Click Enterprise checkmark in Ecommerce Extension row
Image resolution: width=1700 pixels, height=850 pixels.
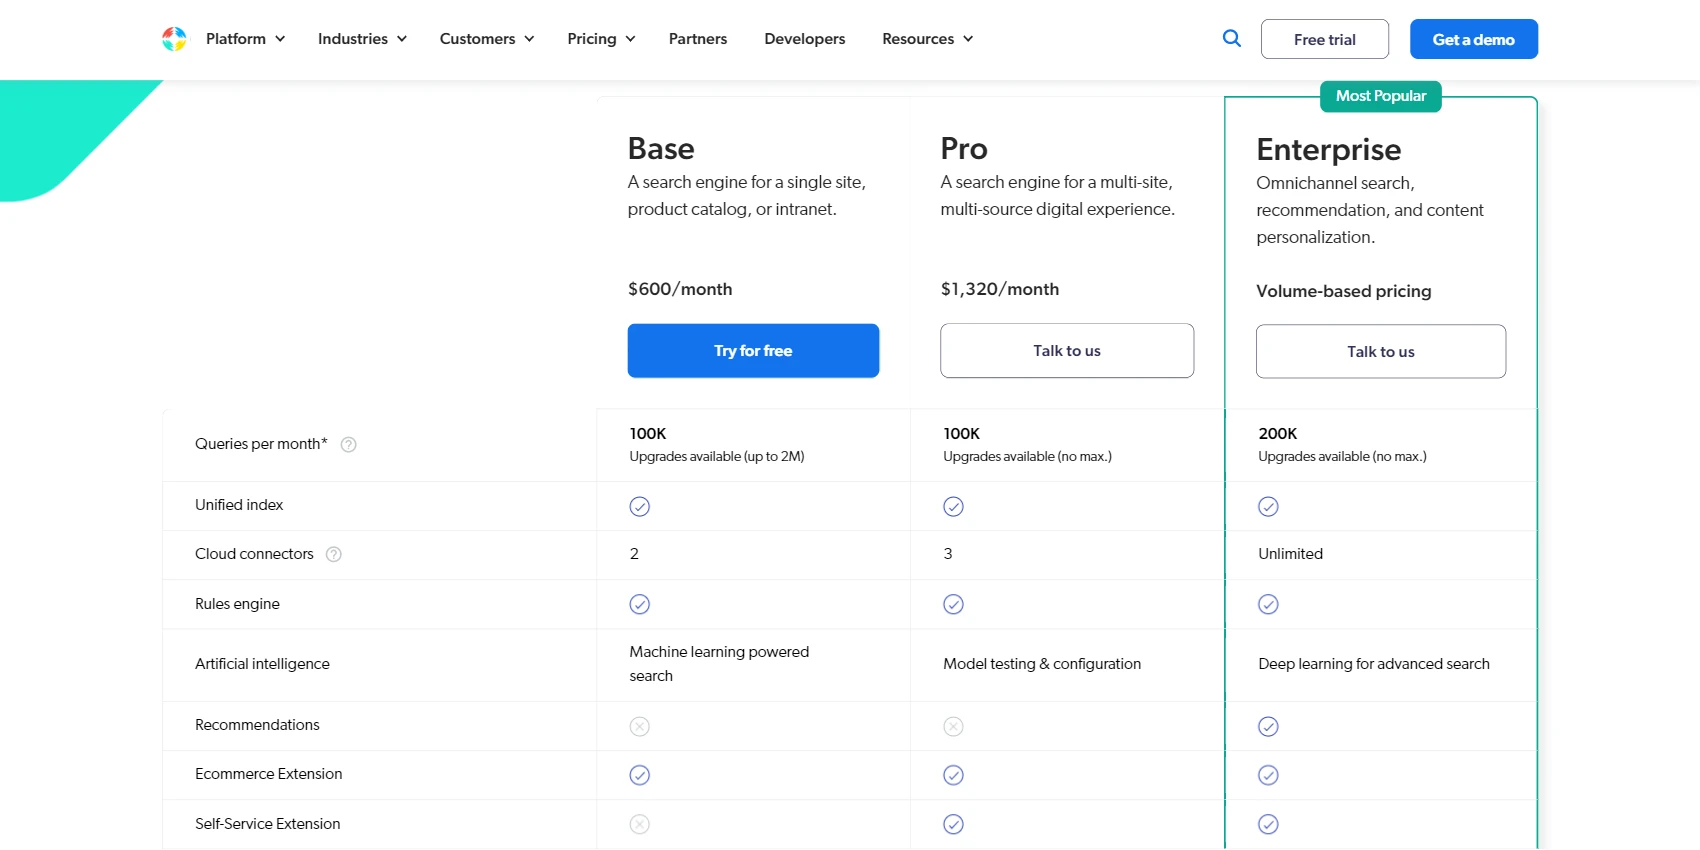click(1268, 775)
